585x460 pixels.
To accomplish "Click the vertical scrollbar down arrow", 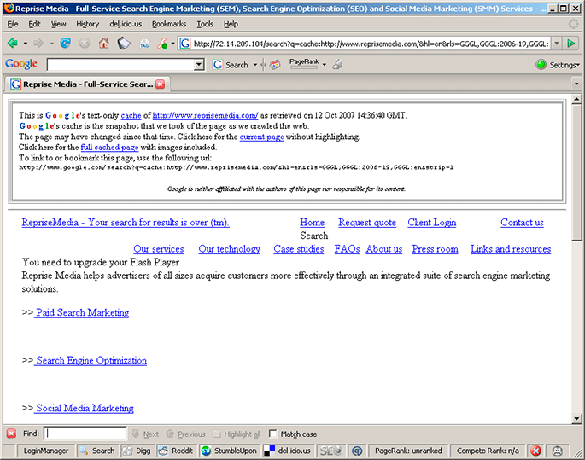I will point(577,418).
